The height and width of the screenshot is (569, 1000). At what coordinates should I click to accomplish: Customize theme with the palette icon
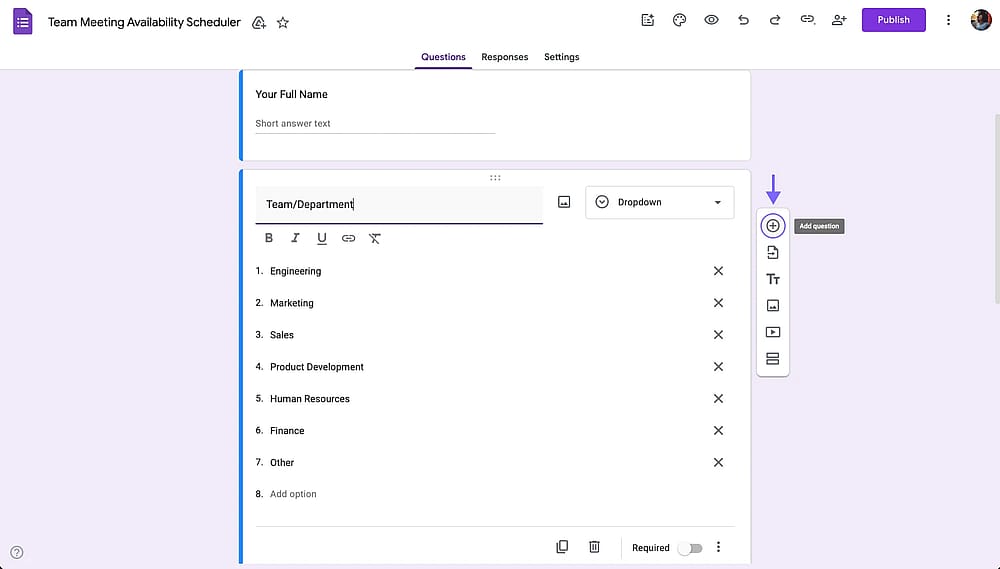point(679,20)
